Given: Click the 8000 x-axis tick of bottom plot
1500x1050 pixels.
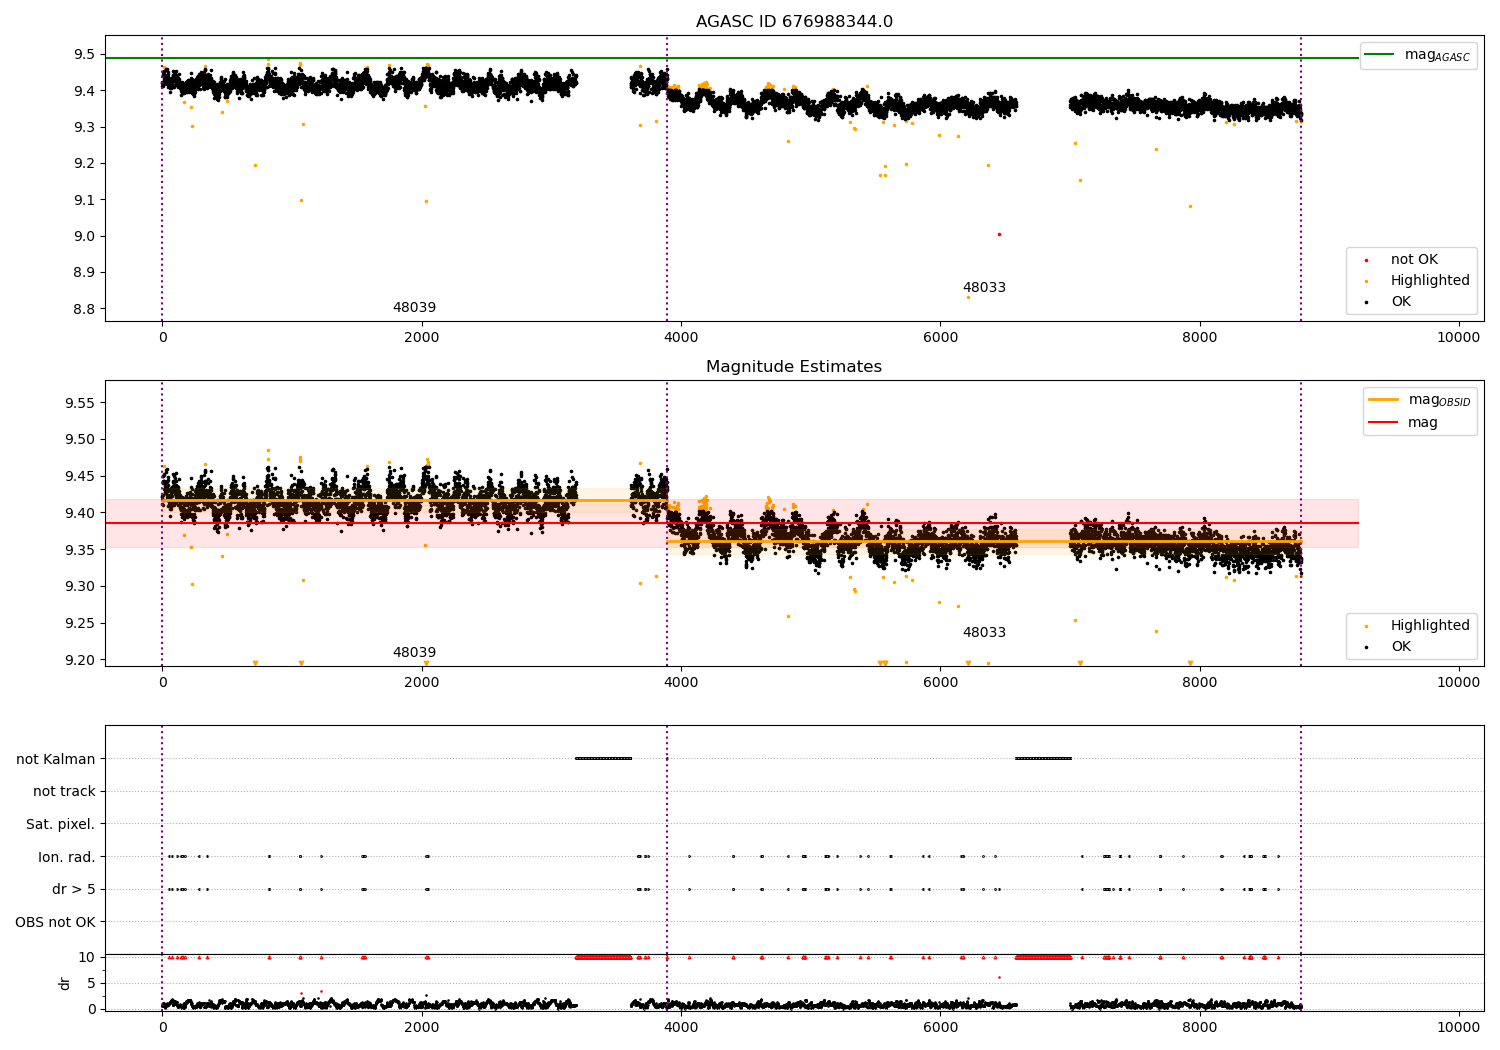Looking at the screenshot, I should click(x=1199, y=1027).
